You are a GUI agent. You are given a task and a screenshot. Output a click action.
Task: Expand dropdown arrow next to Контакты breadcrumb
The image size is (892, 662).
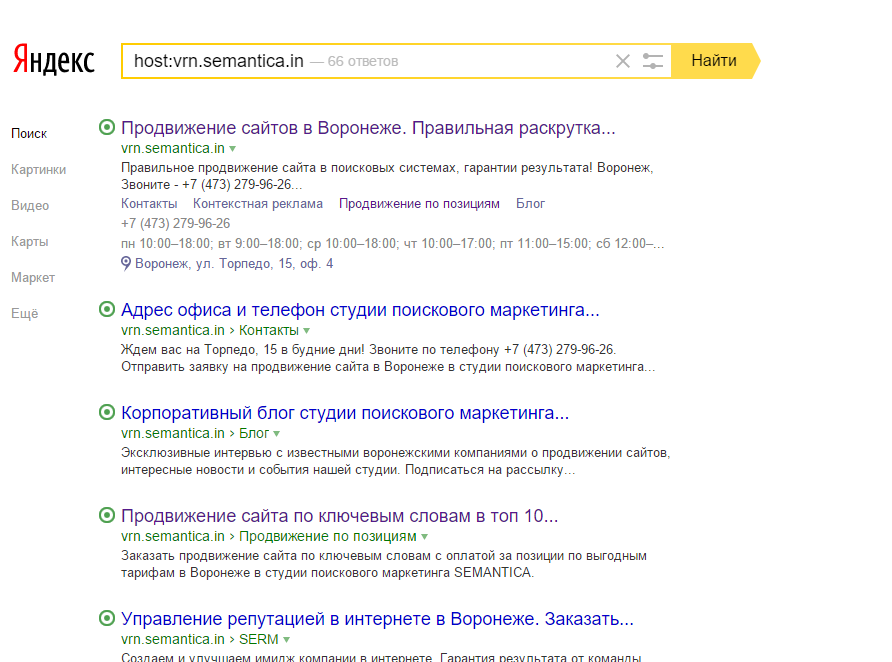click(307, 331)
